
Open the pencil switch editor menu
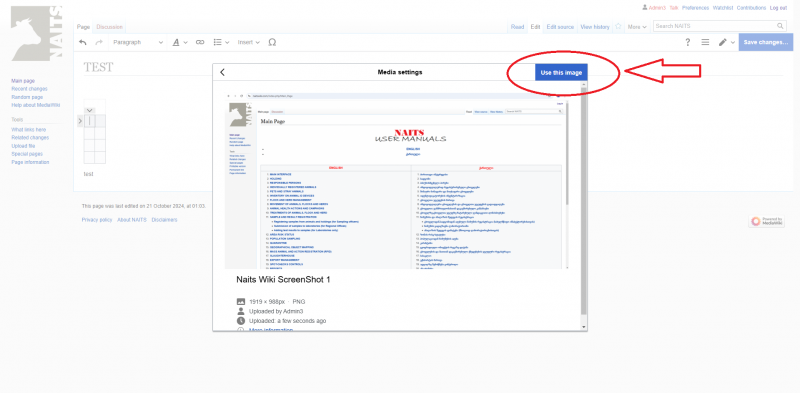pyautogui.click(x=727, y=42)
